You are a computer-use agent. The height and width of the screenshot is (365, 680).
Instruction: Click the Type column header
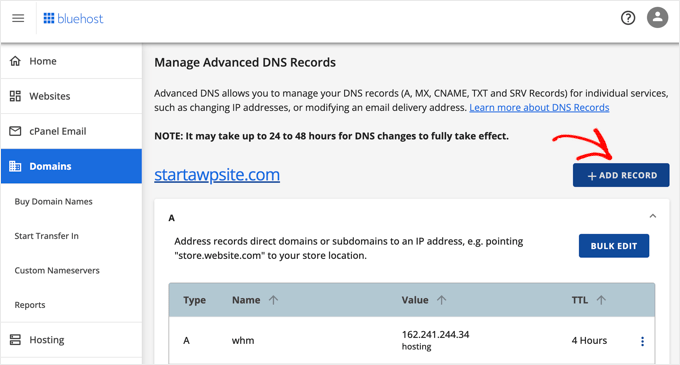click(194, 300)
